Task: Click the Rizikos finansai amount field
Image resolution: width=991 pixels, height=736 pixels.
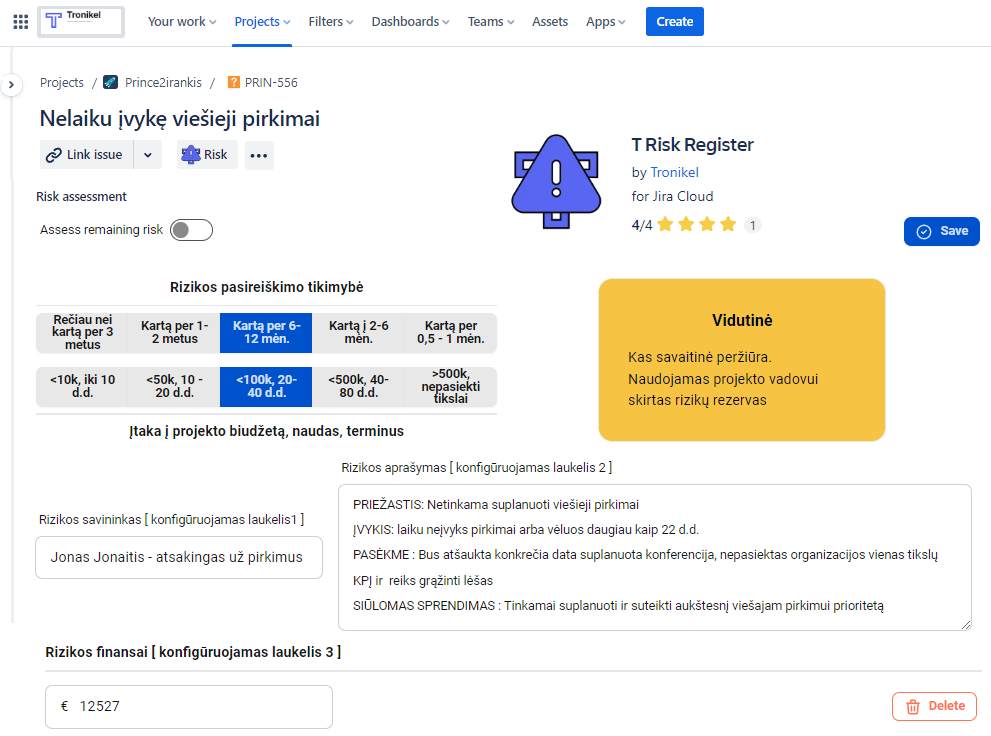Action: [x=188, y=707]
